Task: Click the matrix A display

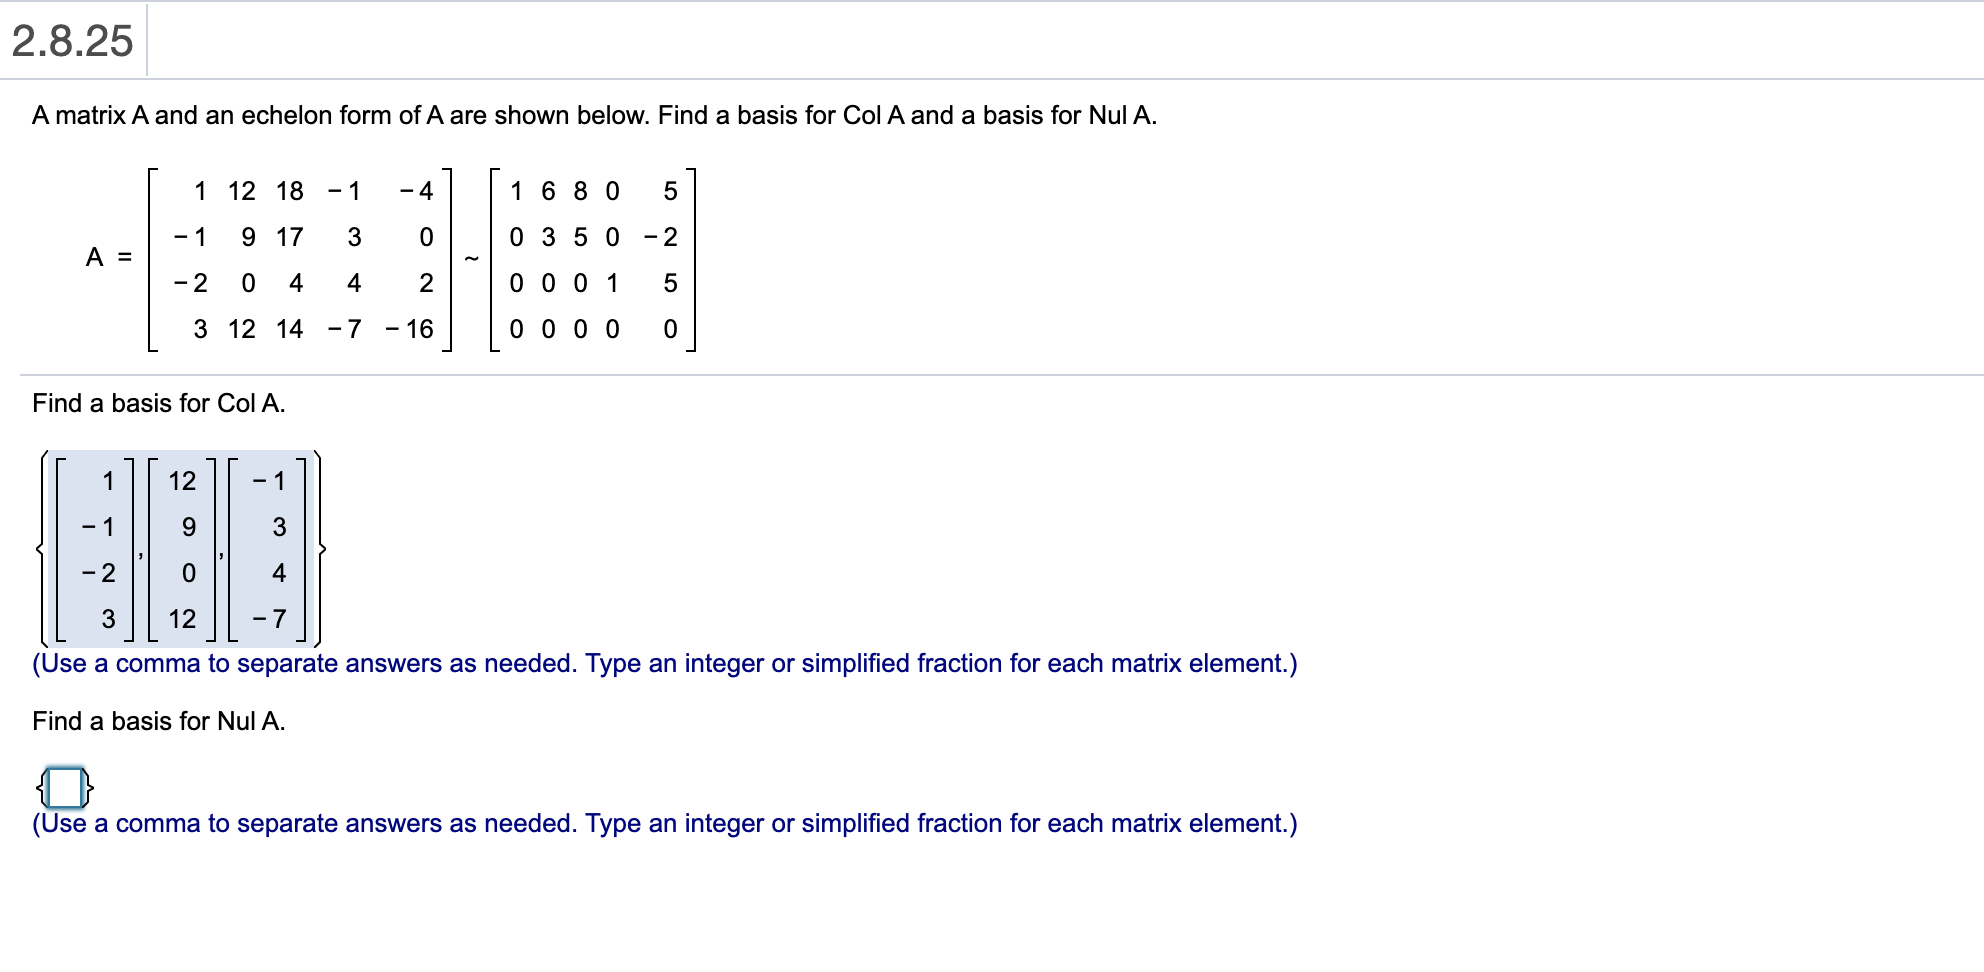Action: point(300,260)
